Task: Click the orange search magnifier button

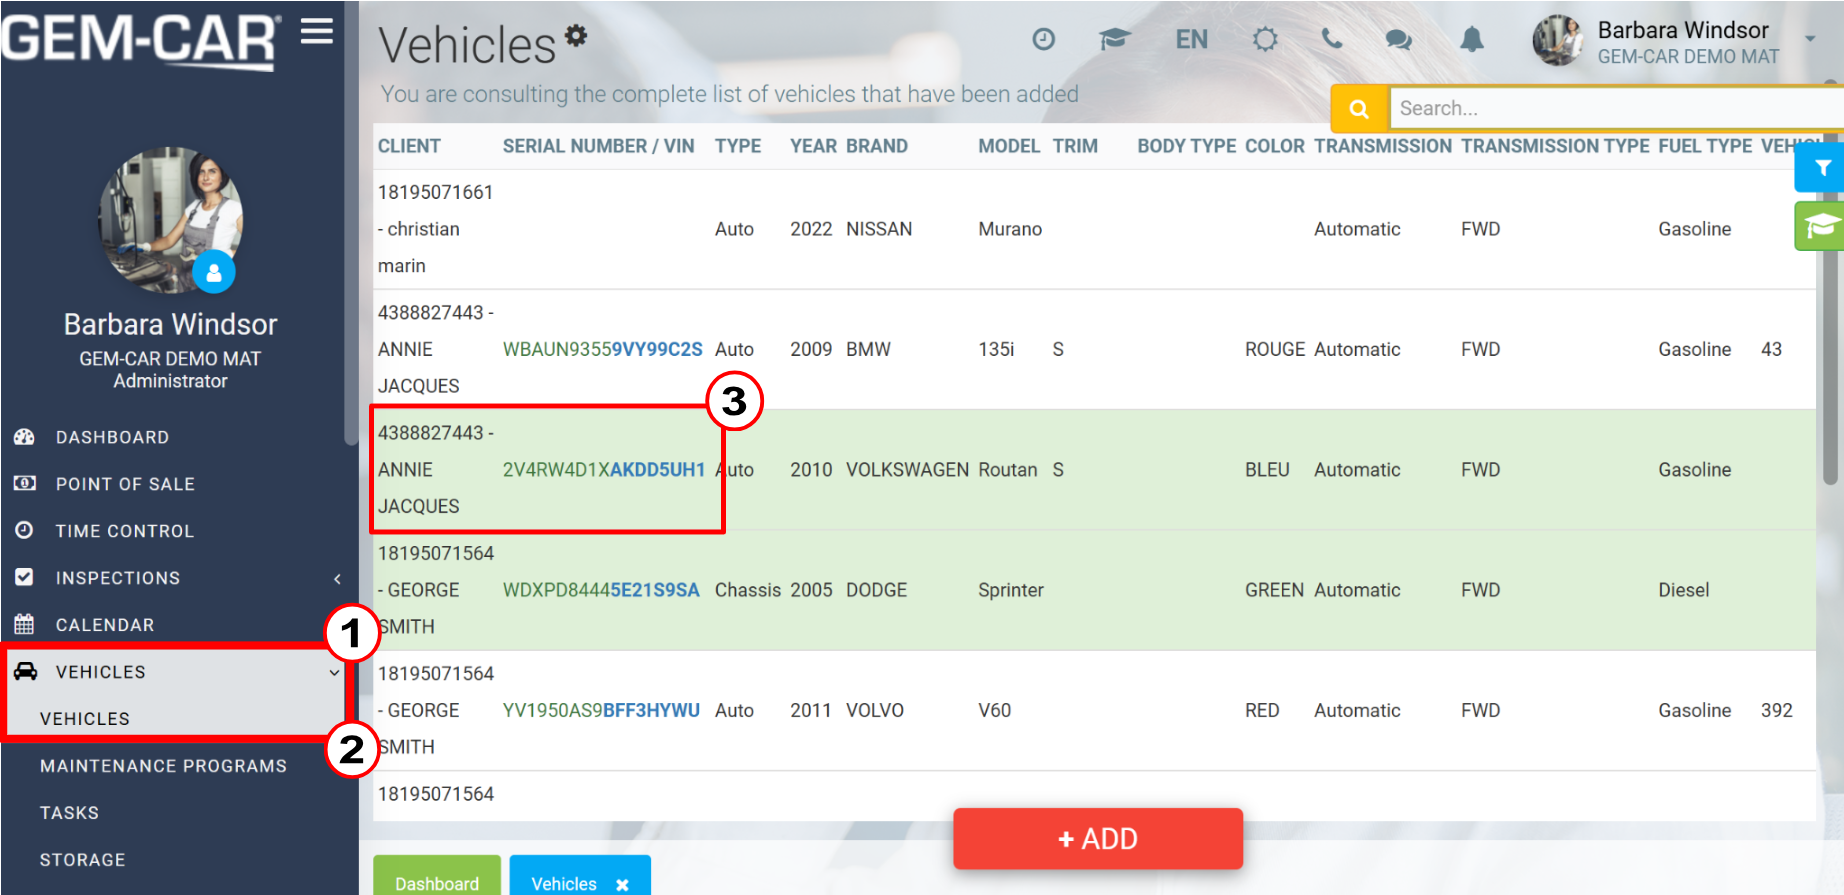Action: tap(1359, 108)
